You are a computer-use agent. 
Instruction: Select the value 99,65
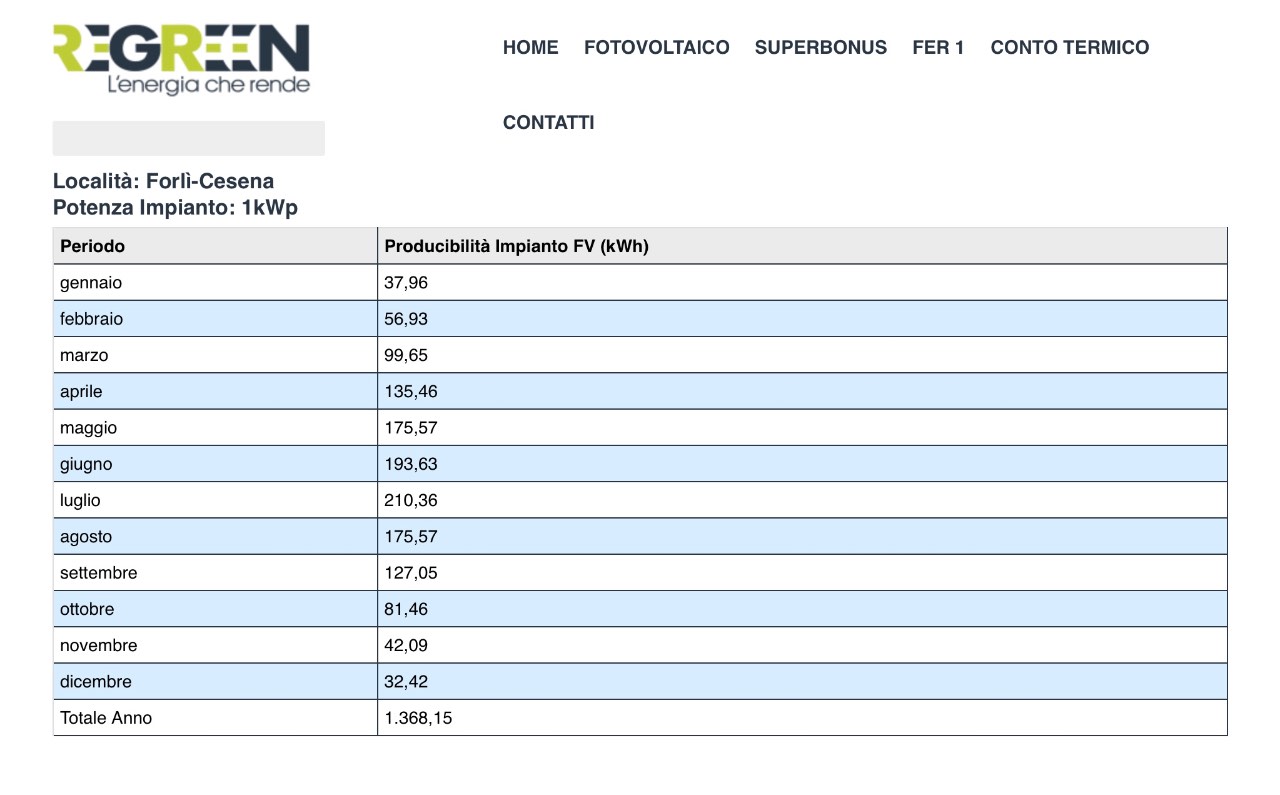pos(406,355)
